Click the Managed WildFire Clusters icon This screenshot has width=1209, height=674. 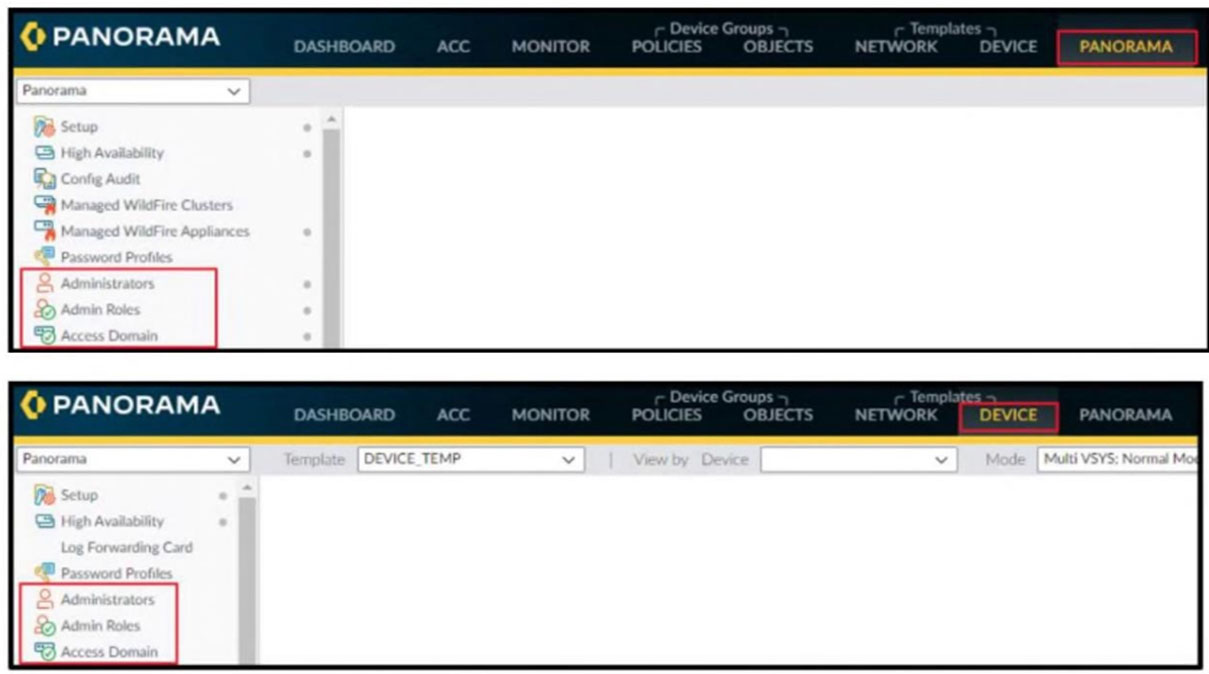click(x=44, y=205)
